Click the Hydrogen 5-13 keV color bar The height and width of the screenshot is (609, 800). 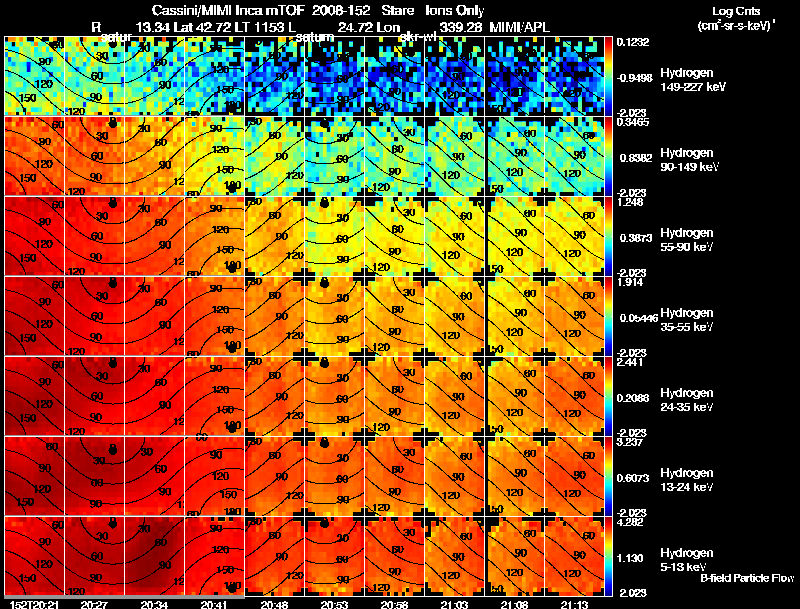(608, 556)
